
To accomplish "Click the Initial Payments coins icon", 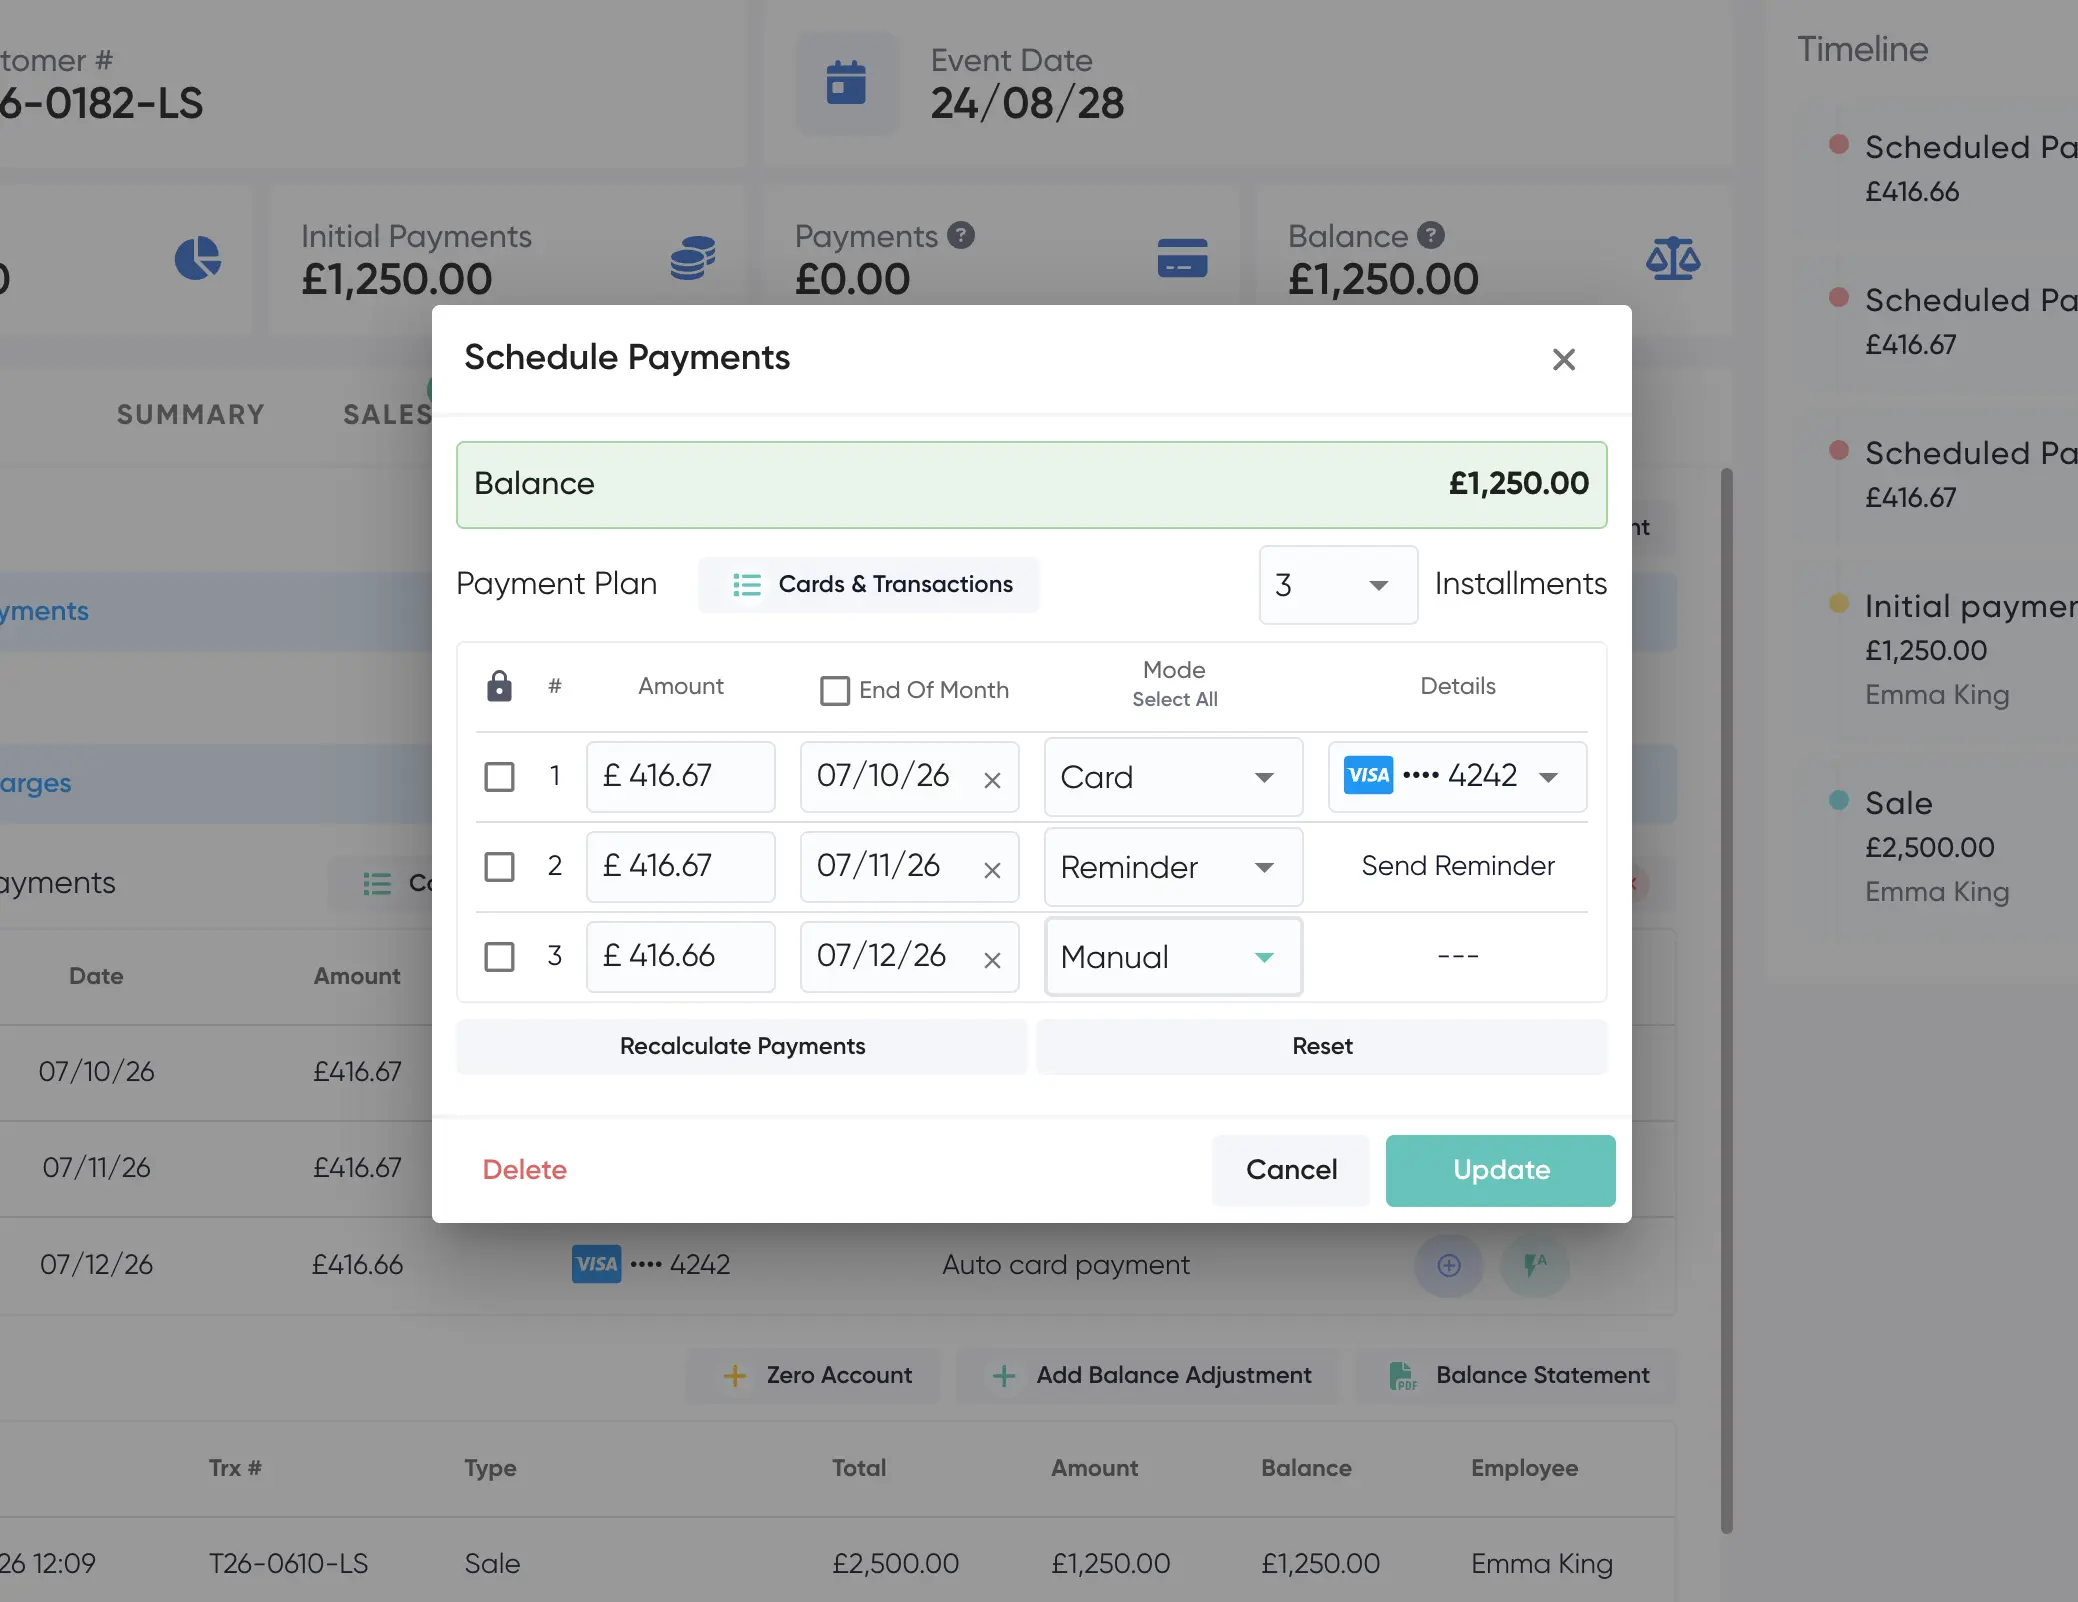I will click(693, 258).
